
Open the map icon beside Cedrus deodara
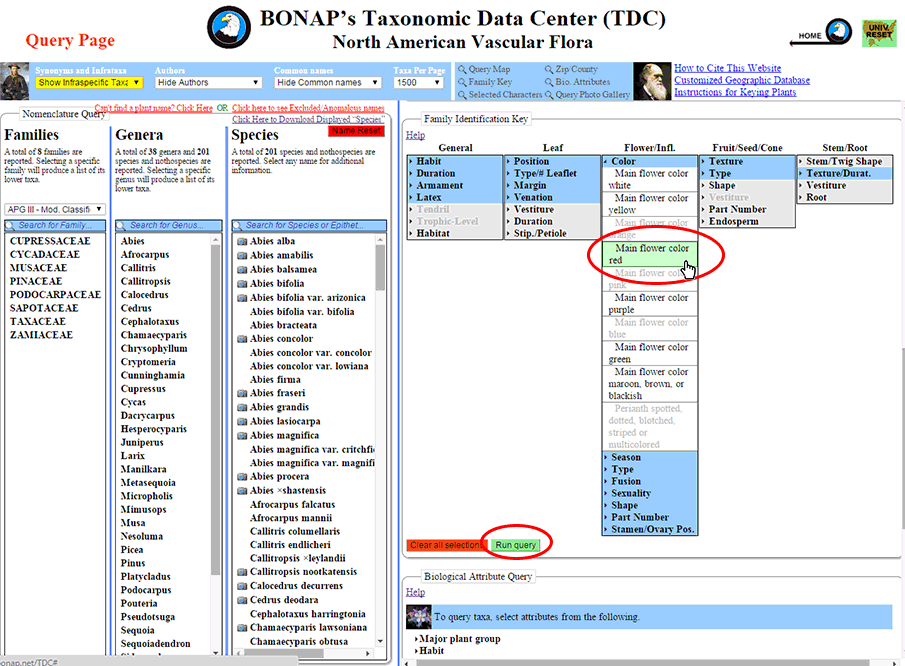pyautogui.click(x=242, y=600)
